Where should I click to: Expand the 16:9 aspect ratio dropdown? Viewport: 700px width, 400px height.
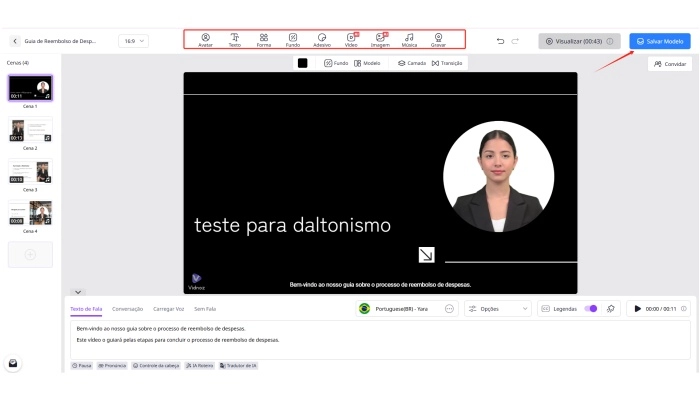pos(133,41)
